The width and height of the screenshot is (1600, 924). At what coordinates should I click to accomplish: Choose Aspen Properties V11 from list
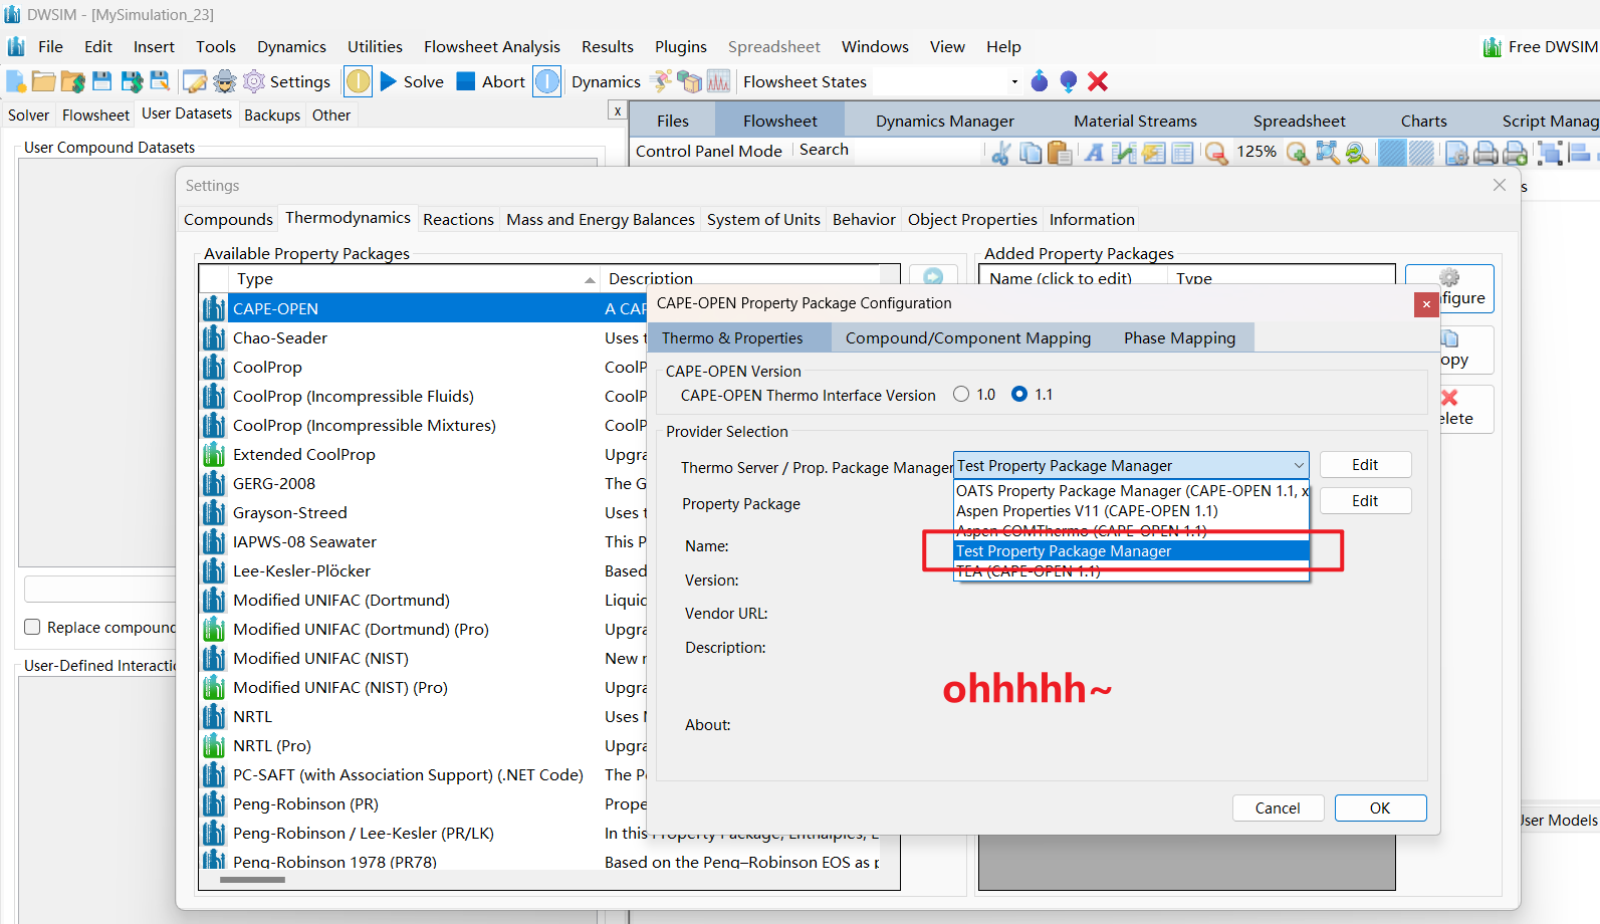[x=1132, y=510]
